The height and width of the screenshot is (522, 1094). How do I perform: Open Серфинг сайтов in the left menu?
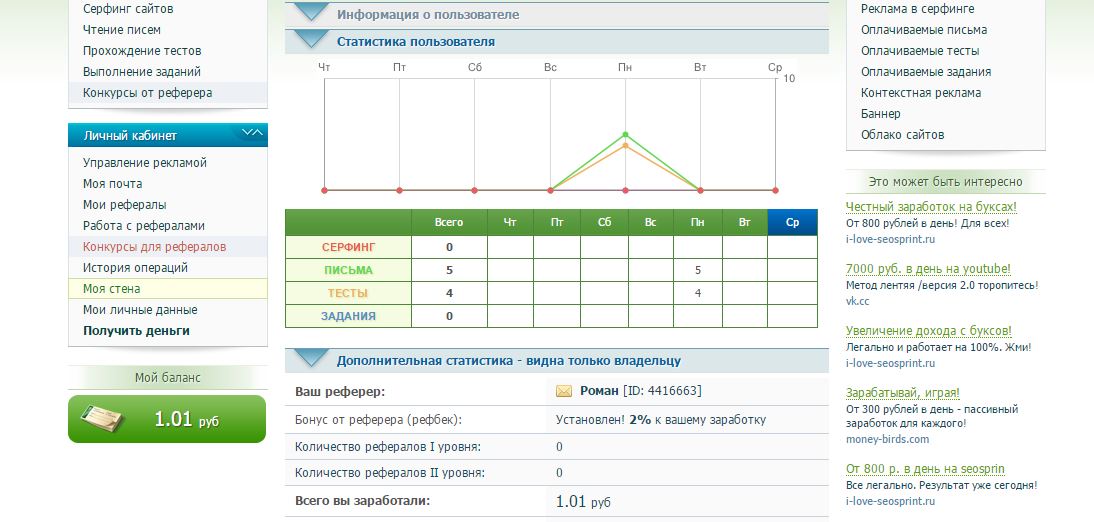click(128, 9)
